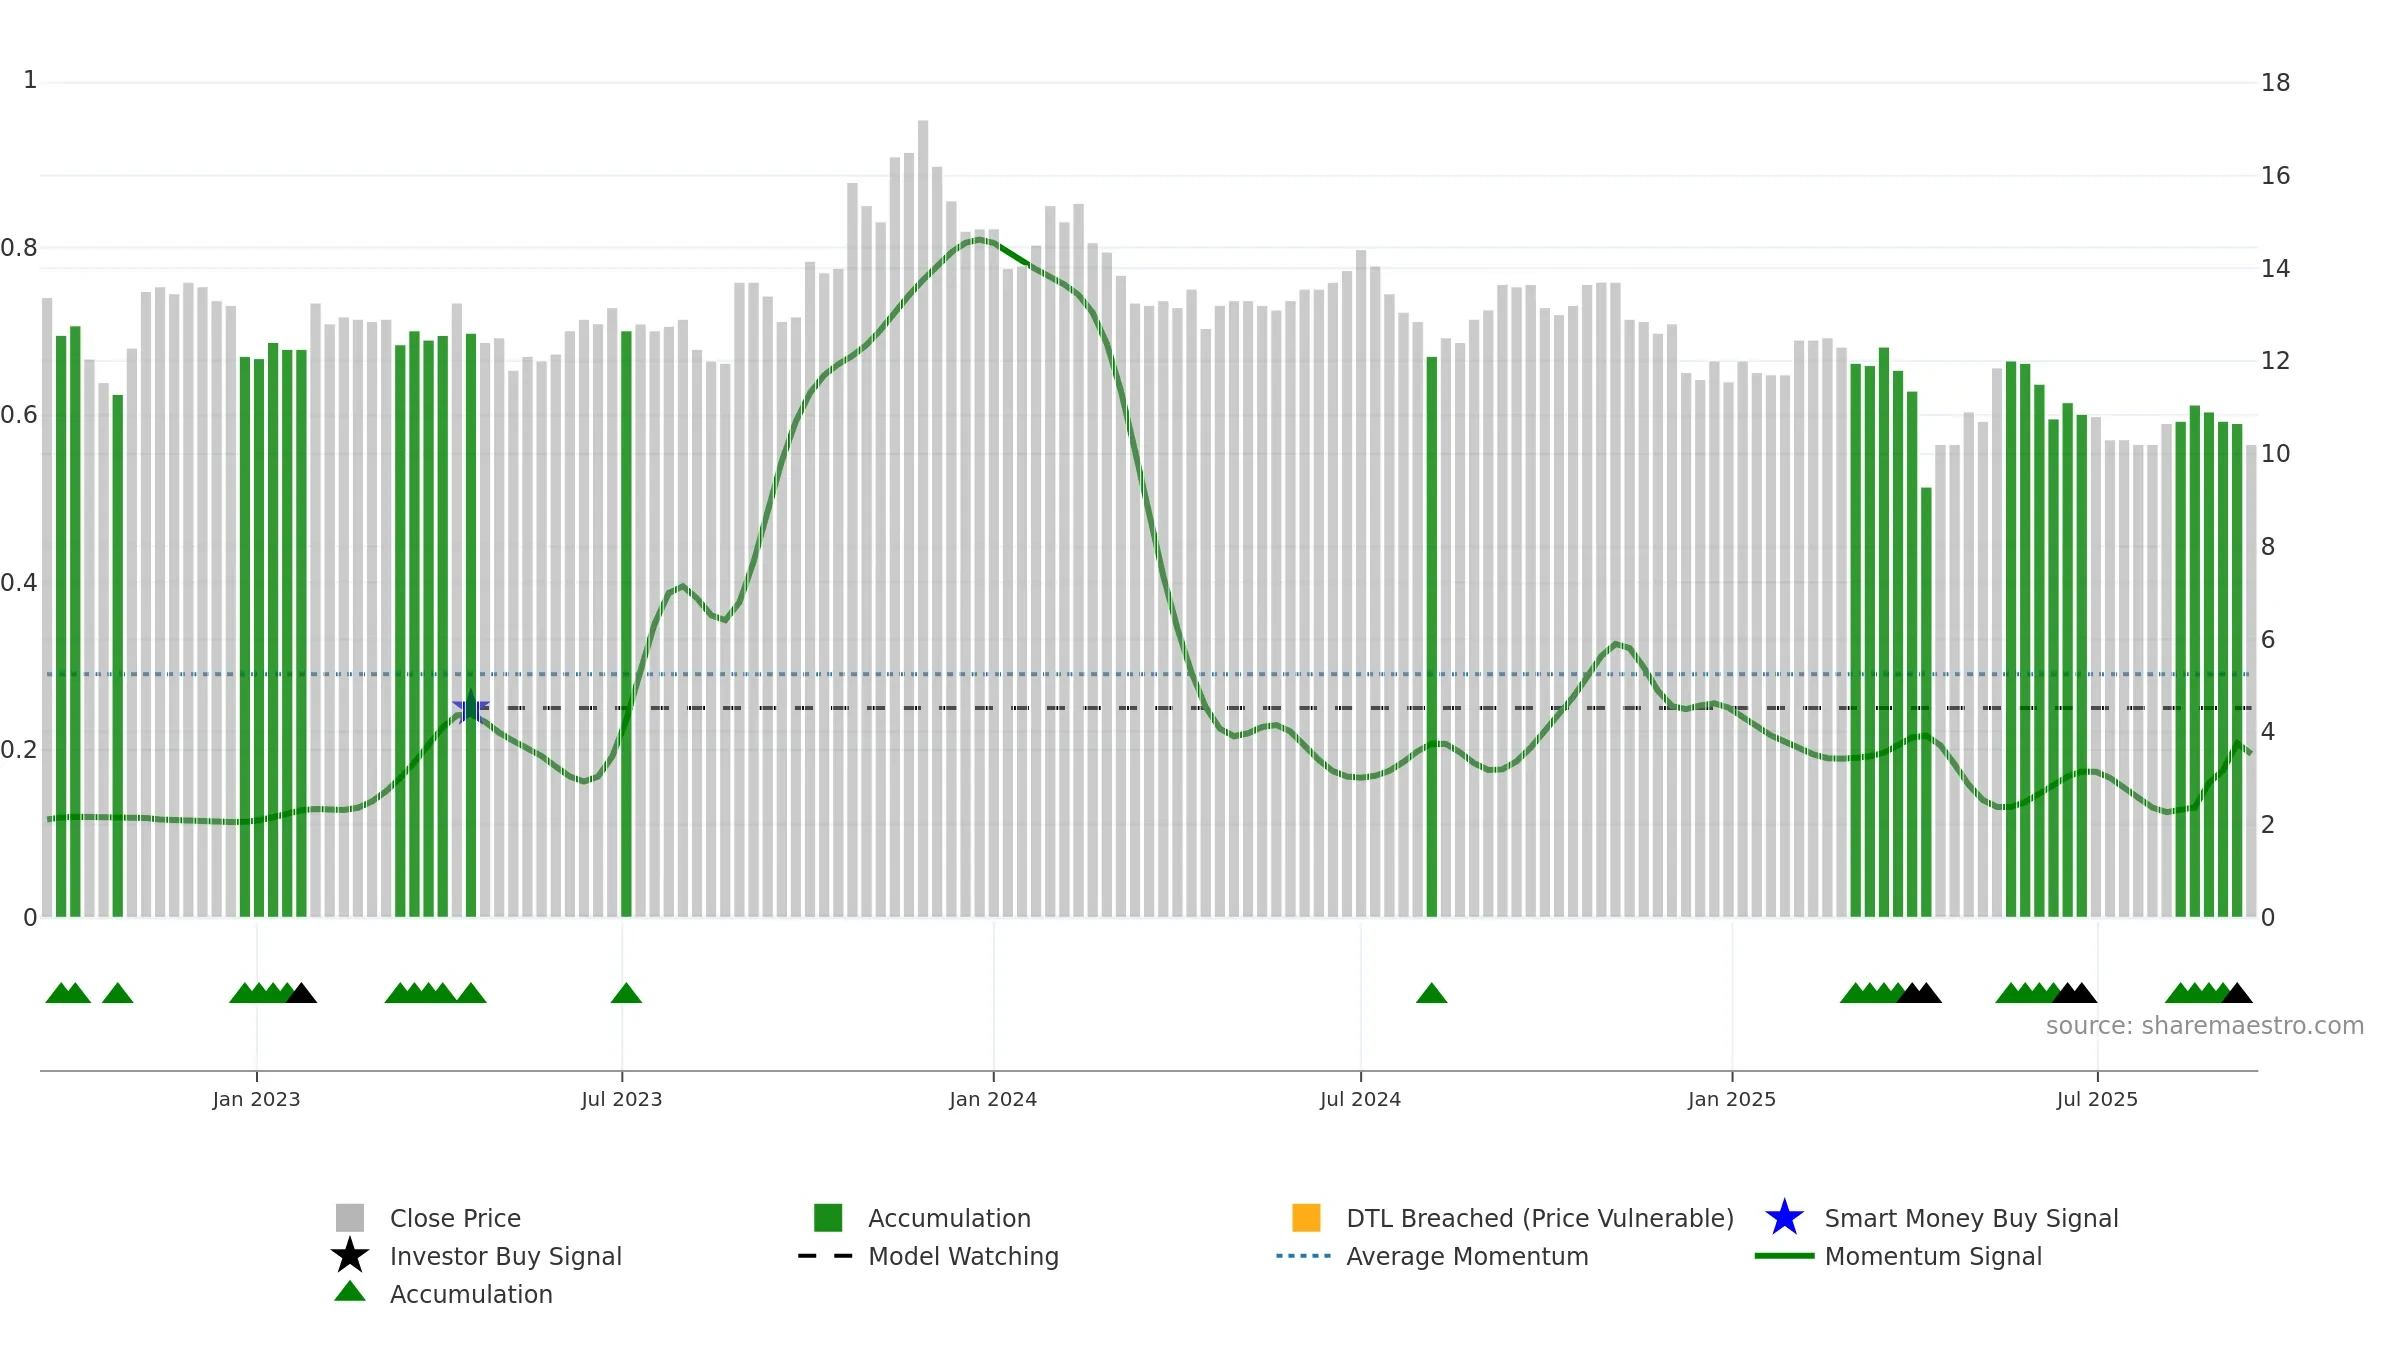Open the sharemaestro.com source link
Image resolution: width=2400 pixels, height=1350 pixels.
2204,1026
